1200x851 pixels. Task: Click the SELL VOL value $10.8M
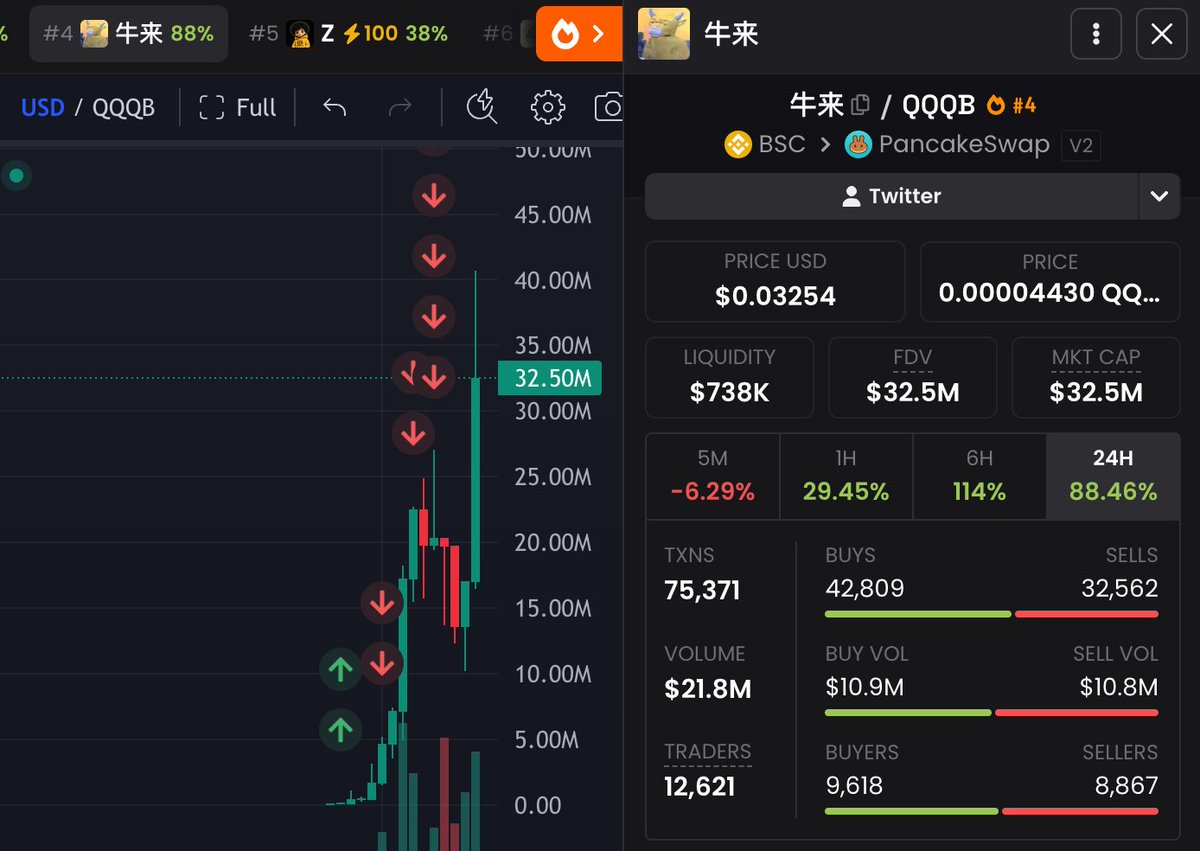(x=1119, y=687)
